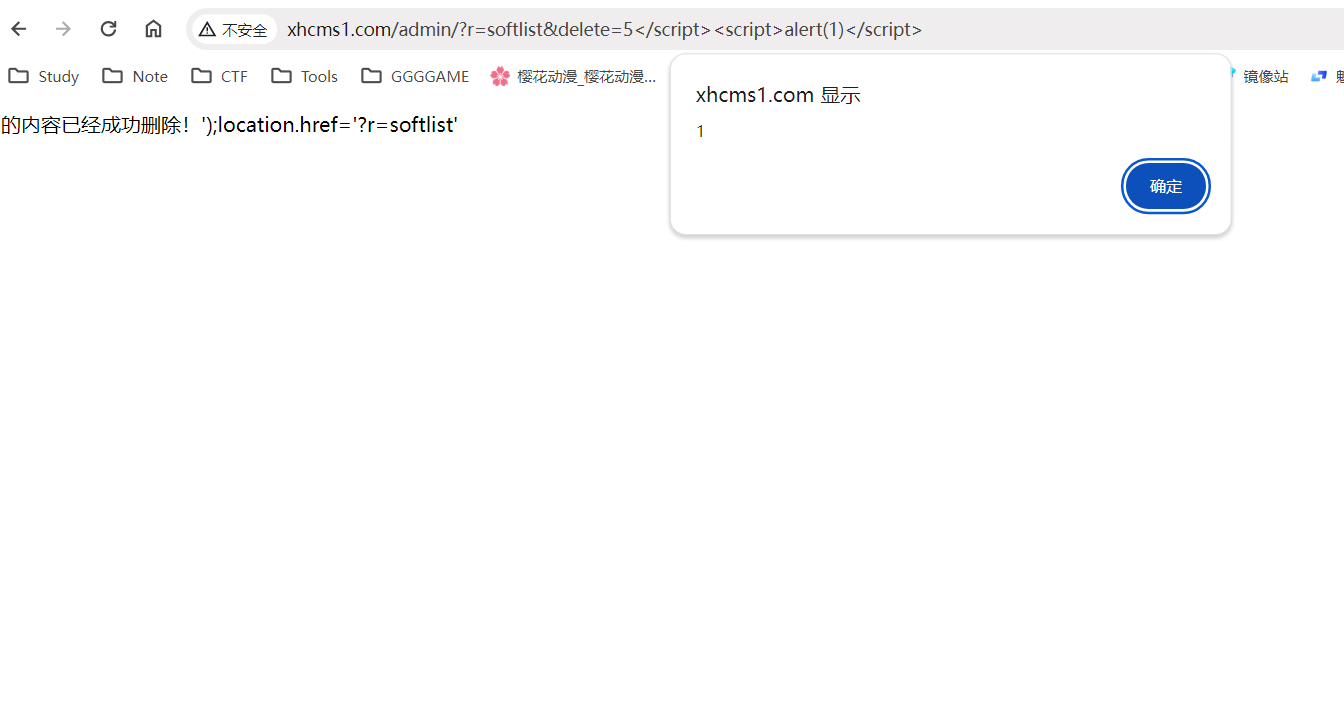Click the Study folder icon

(x=18, y=76)
